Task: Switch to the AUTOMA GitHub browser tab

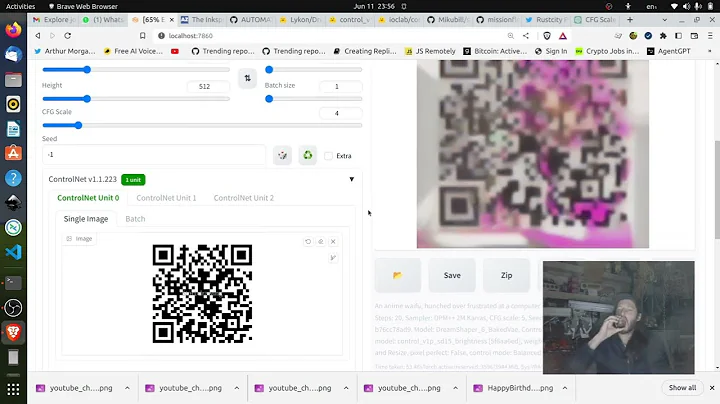Action: point(251,20)
